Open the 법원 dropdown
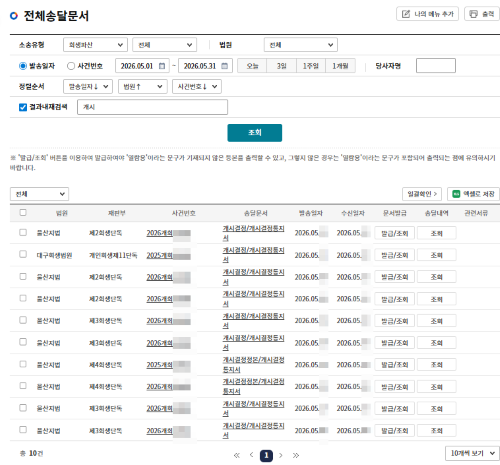 coord(301,45)
